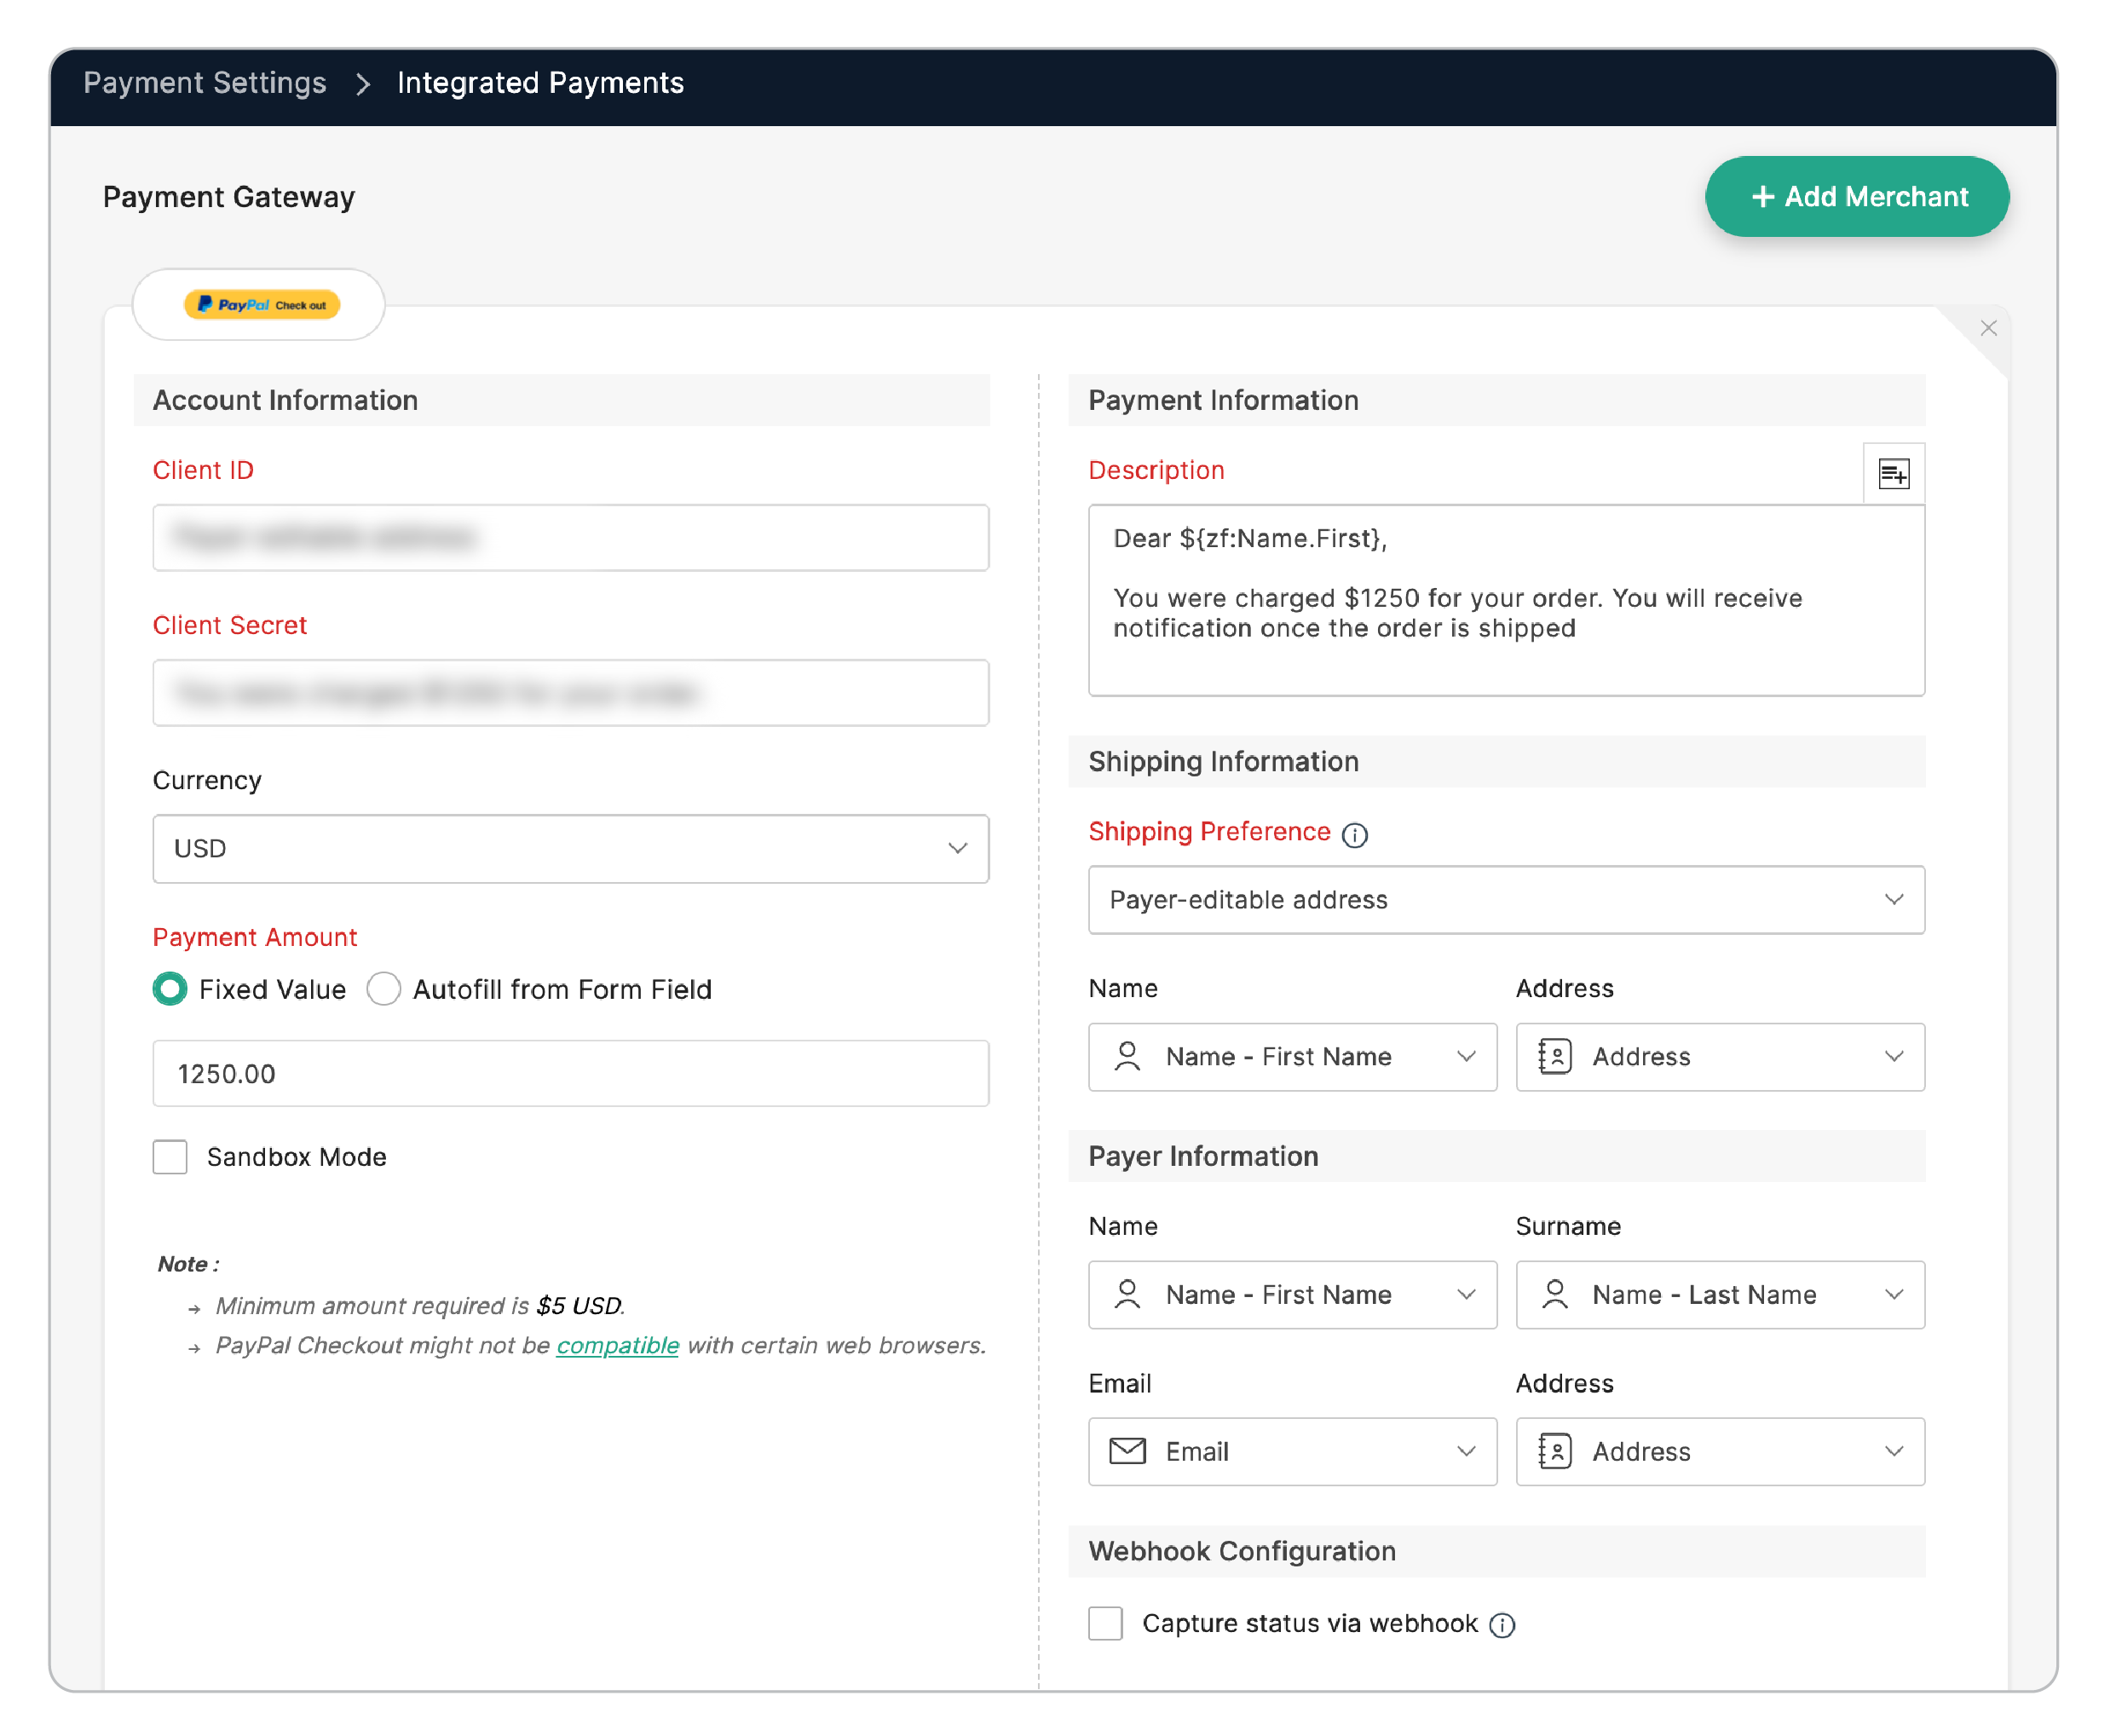Image resolution: width=2116 pixels, height=1736 pixels.
Task: Expand Shipping Name field dropdown
Action: coord(1292,1057)
